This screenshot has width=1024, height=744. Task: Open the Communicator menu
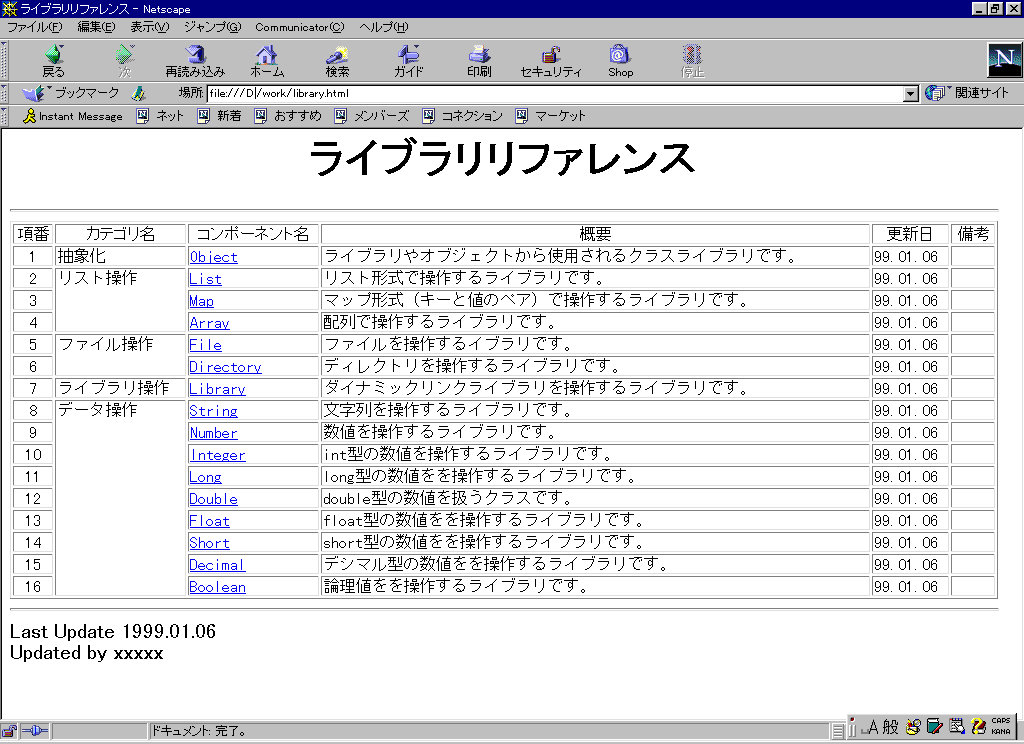(299, 27)
